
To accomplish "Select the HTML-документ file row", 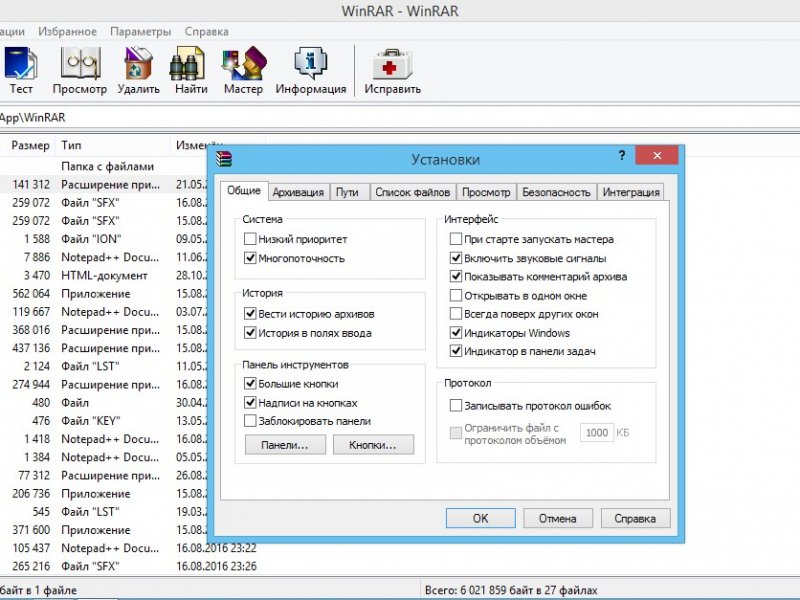I will pyautogui.click(x=104, y=276).
